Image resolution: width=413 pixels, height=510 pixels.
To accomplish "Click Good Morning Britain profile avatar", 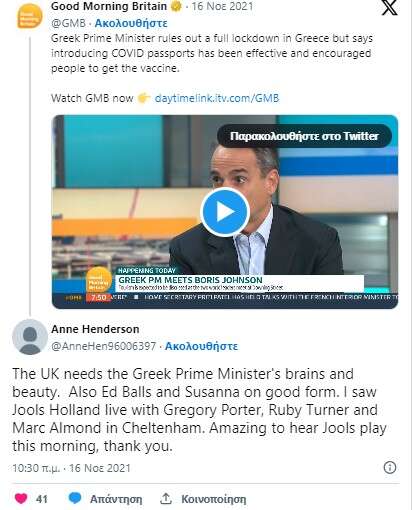I will click(x=30, y=16).
